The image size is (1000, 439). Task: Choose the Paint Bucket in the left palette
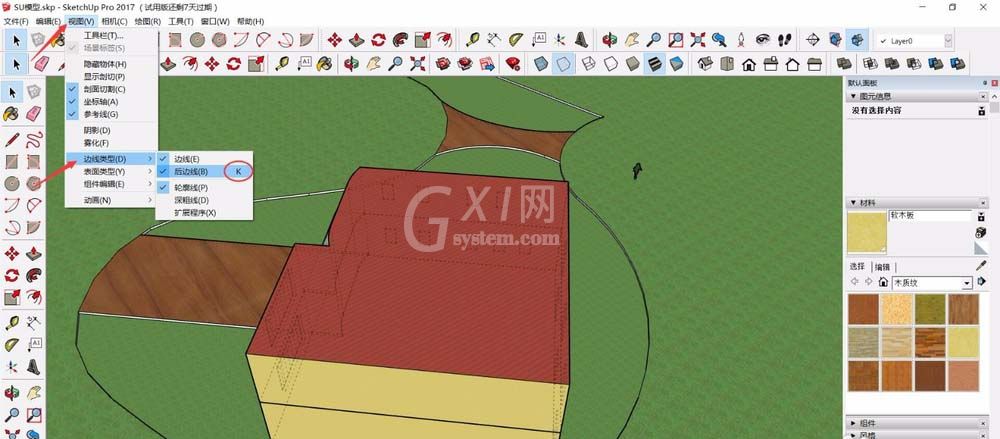11,114
